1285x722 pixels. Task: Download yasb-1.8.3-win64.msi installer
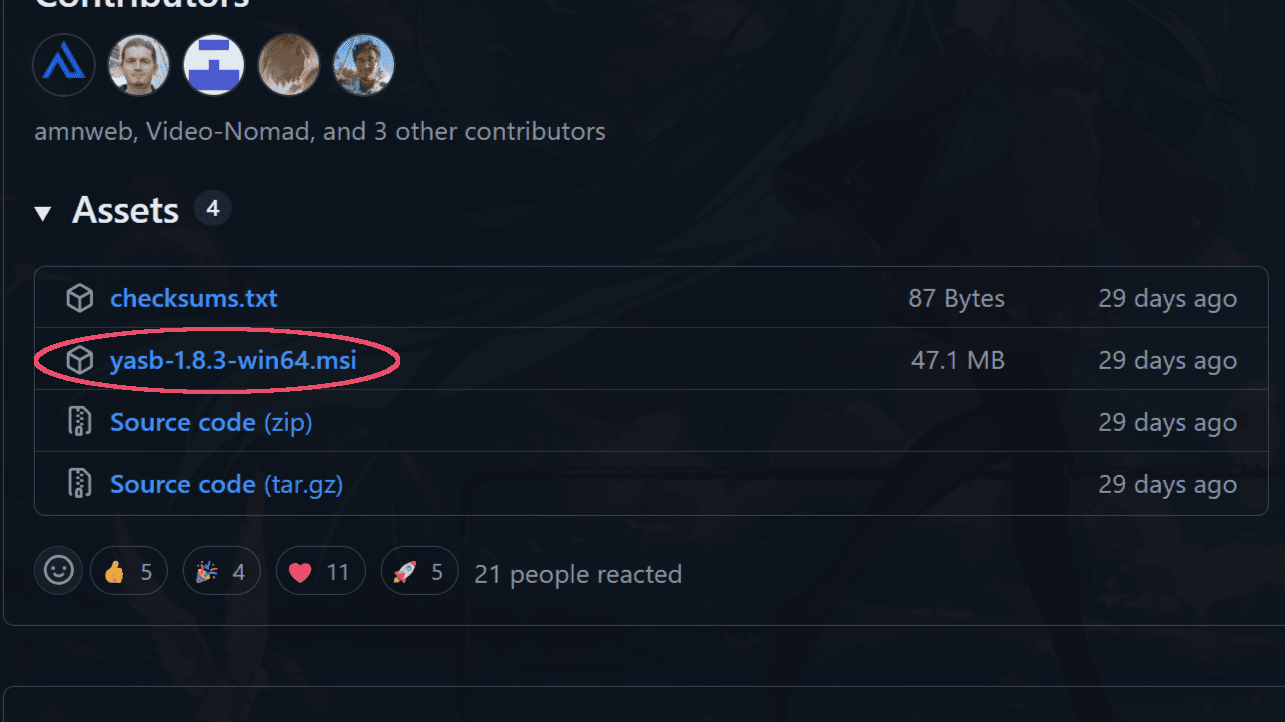point(233,360)
